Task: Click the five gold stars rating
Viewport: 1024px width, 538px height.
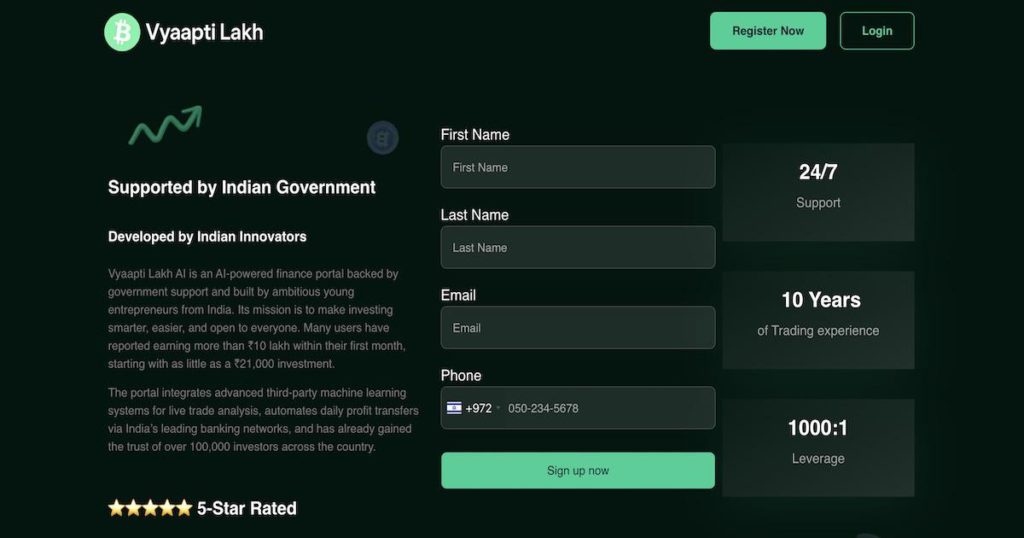Action: click(x=149, y=508)
